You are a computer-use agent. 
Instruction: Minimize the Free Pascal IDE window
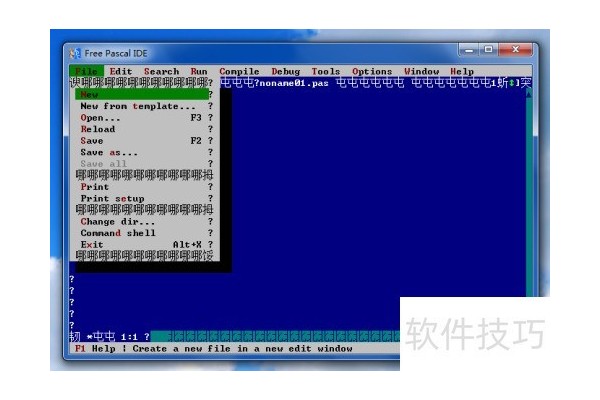tap(470, 50)
